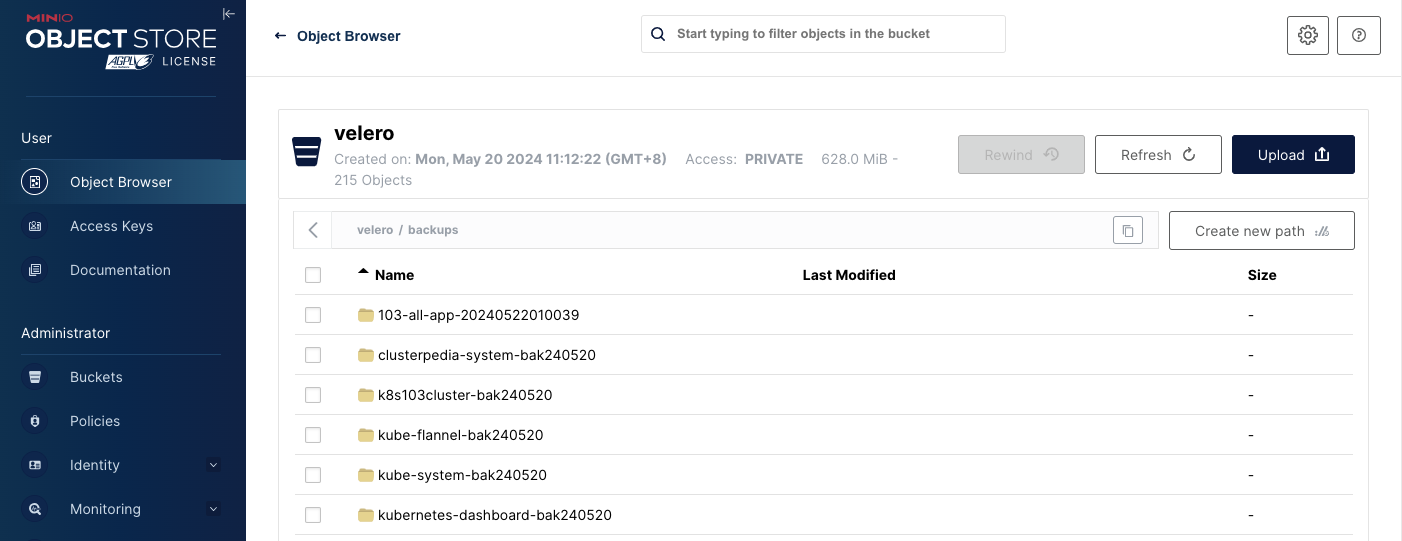Open the kubernetes-dashboard-bak240520 folder
Screen dimensions: 1402x541
pos(495,515)
